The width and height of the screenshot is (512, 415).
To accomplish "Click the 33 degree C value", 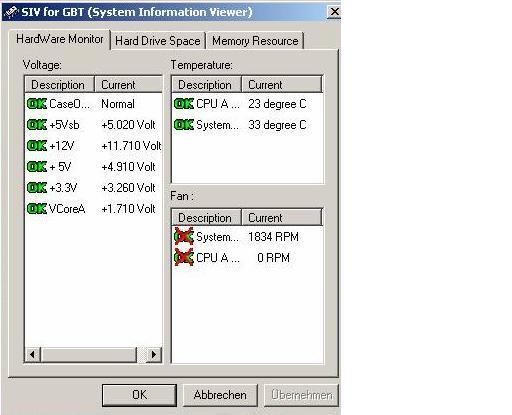I will [x=277, y=125].
